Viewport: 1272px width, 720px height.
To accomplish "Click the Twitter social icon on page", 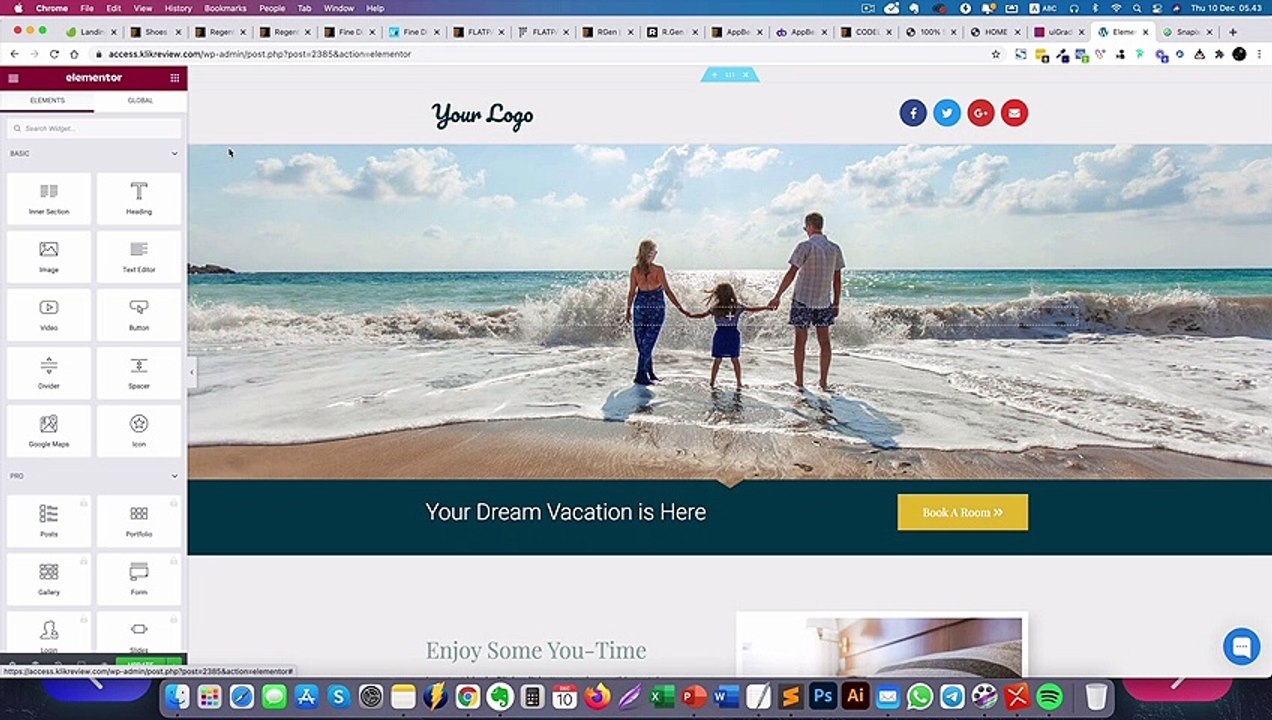I will [x=947, y=113].
